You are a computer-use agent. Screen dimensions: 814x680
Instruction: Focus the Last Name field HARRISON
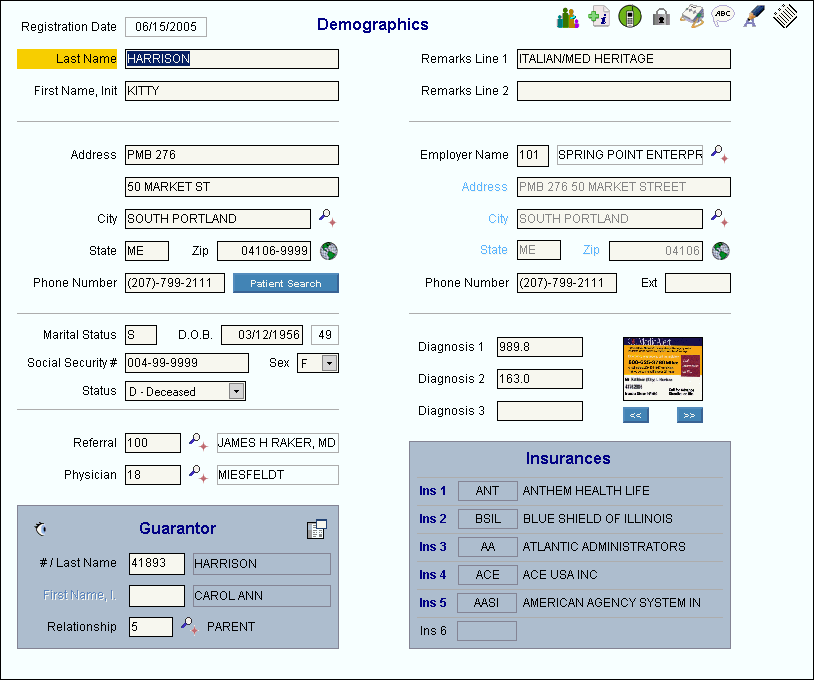tap(232, 59)
